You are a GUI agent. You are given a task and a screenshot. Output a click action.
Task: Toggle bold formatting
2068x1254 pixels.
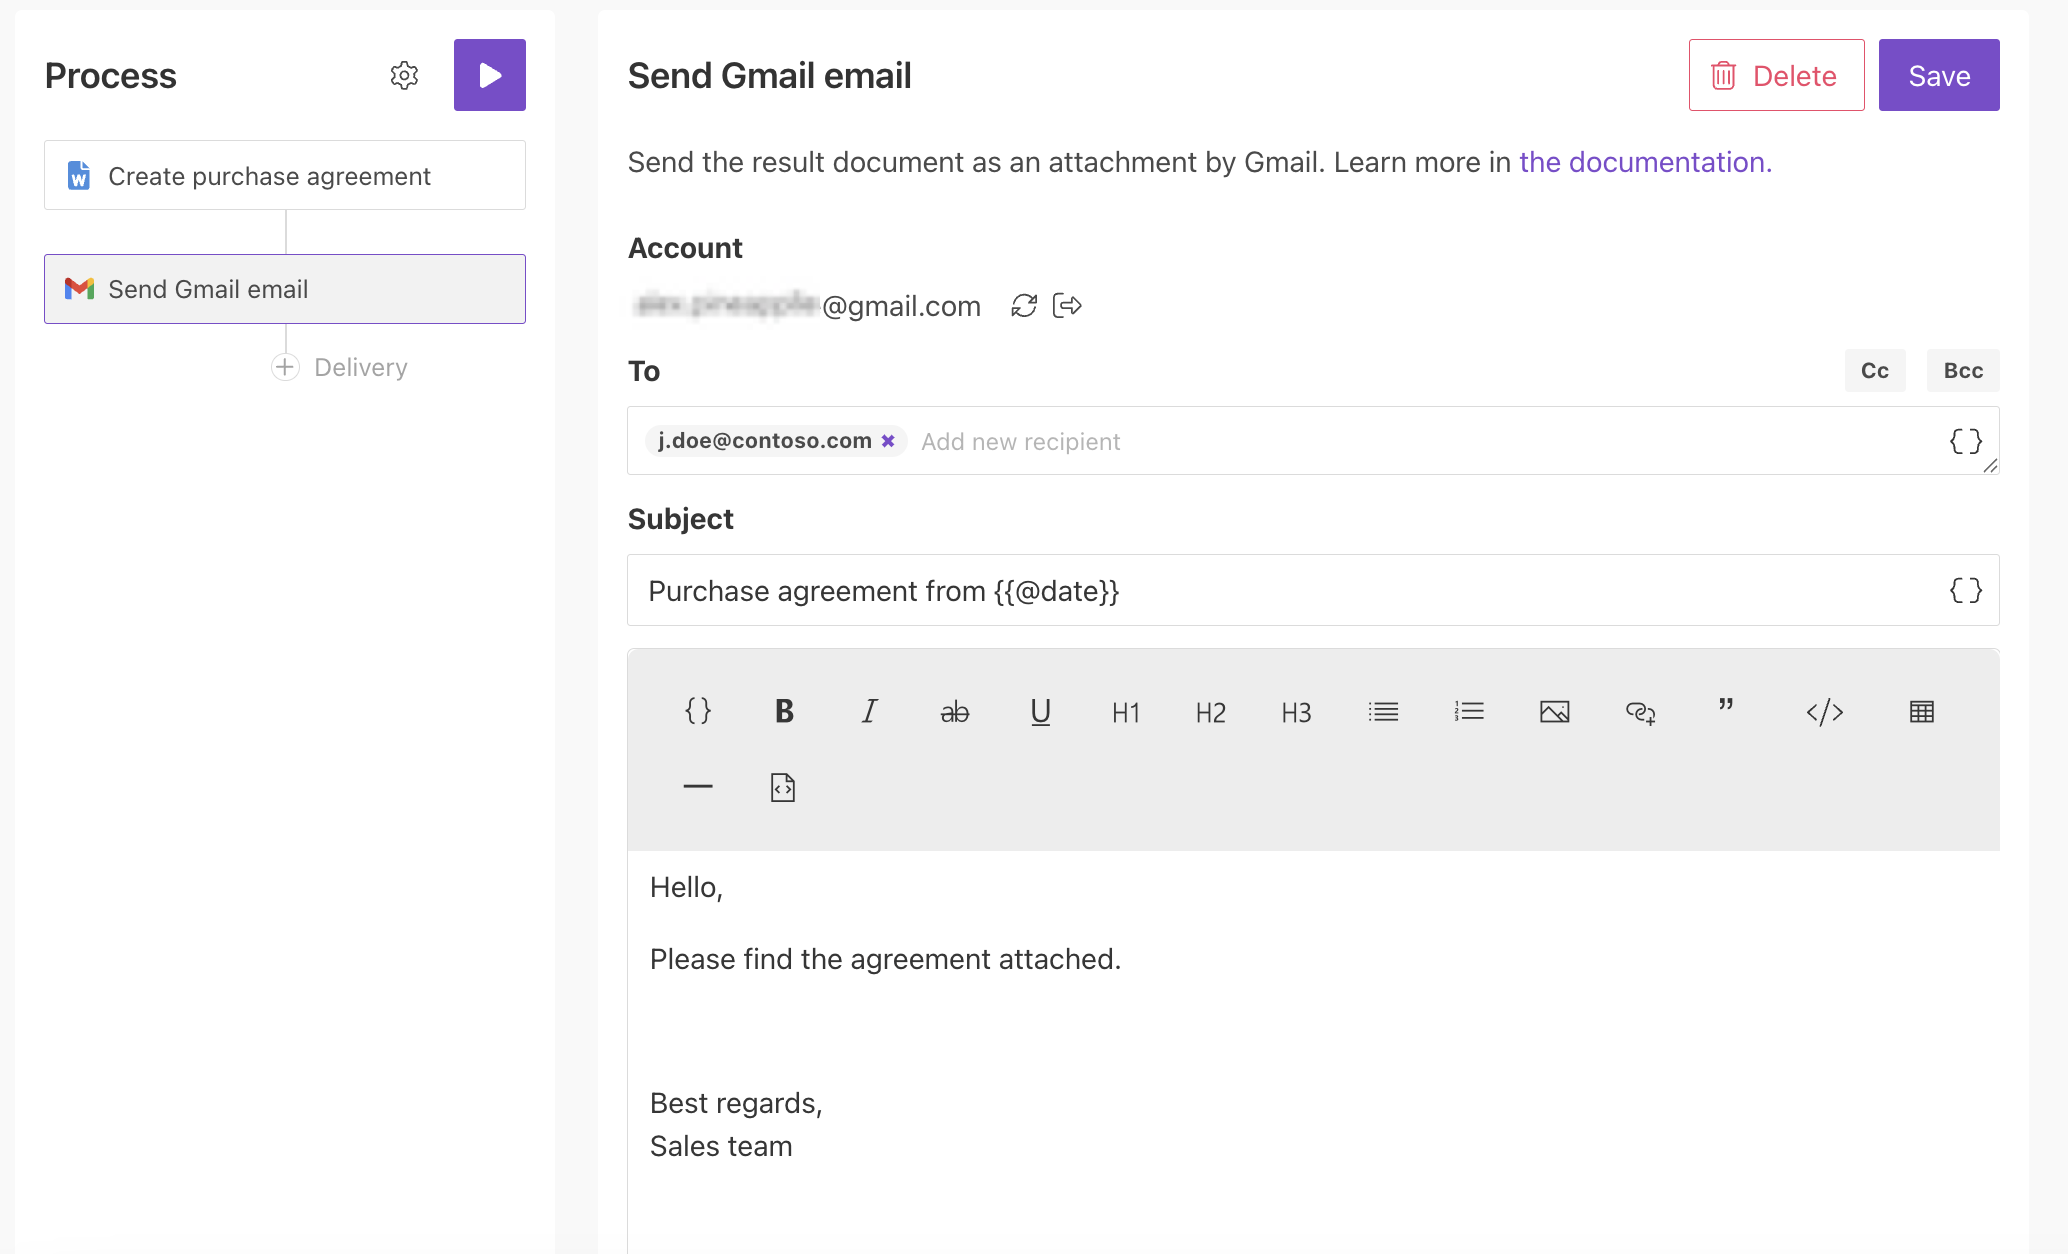tap(784, 712)
